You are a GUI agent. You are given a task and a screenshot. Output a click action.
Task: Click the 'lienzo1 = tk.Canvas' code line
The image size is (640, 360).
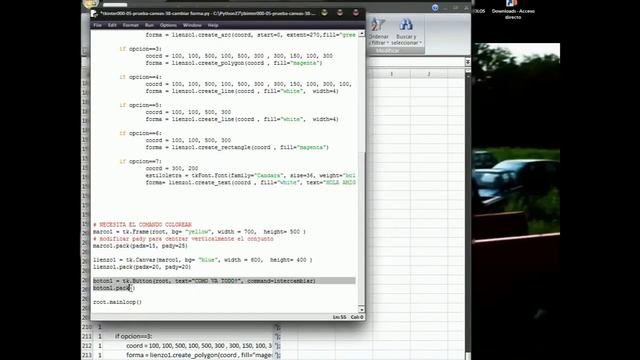pos(202,260)
